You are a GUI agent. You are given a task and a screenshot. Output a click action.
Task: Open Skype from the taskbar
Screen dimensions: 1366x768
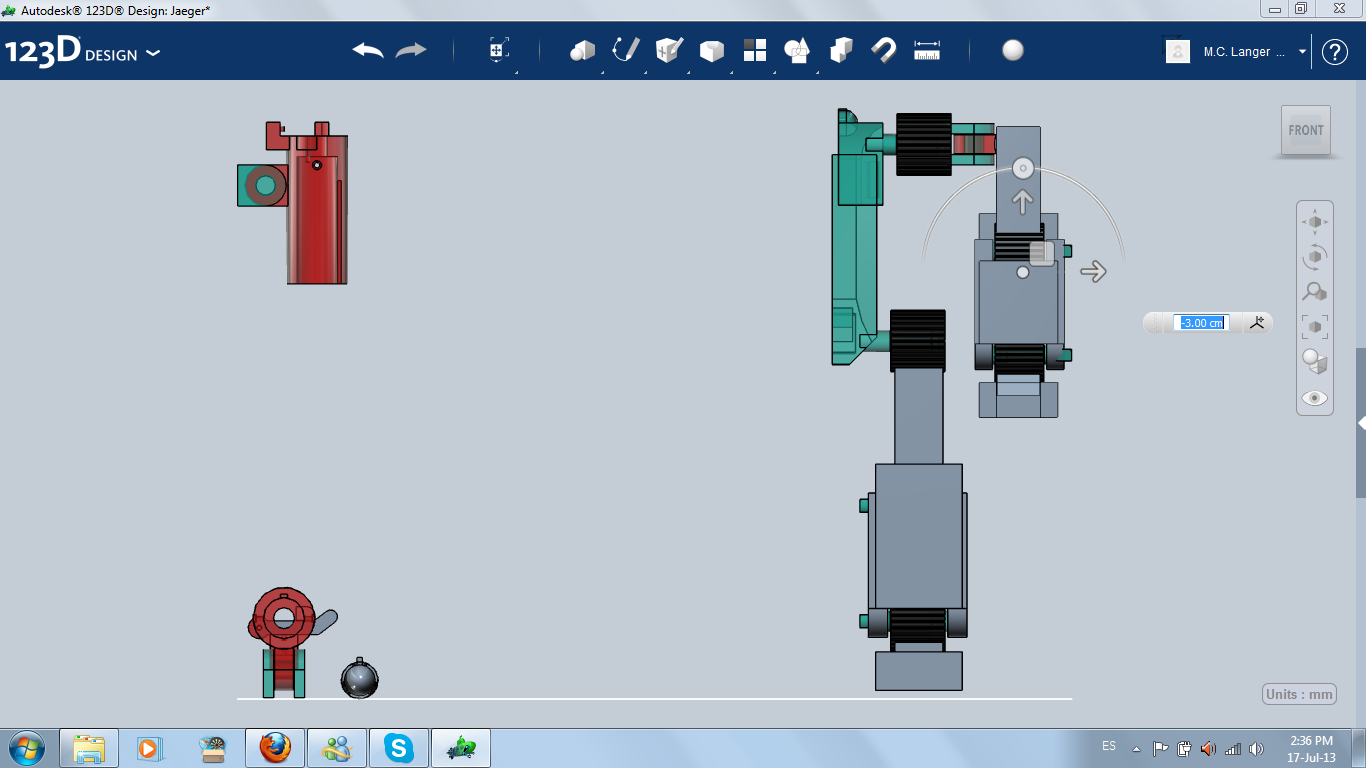coord(400,747)
